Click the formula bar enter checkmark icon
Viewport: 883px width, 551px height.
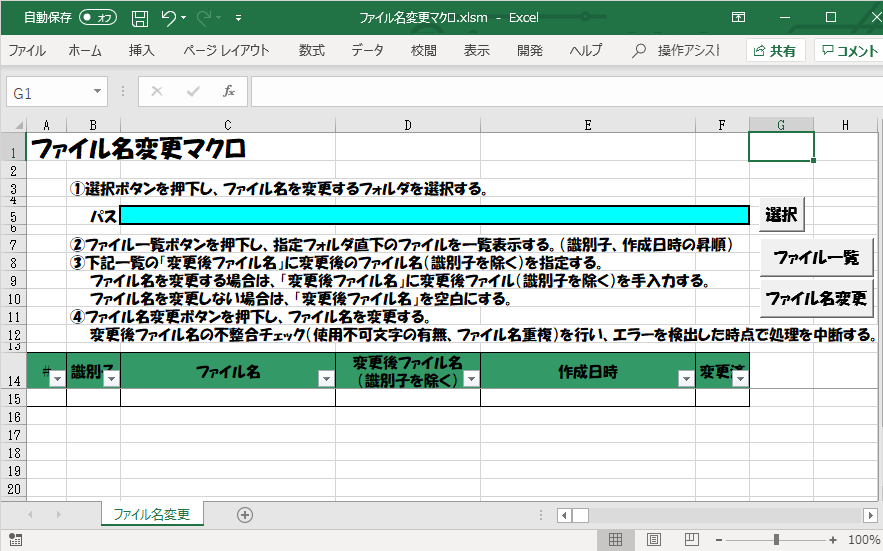pos(193,91)
